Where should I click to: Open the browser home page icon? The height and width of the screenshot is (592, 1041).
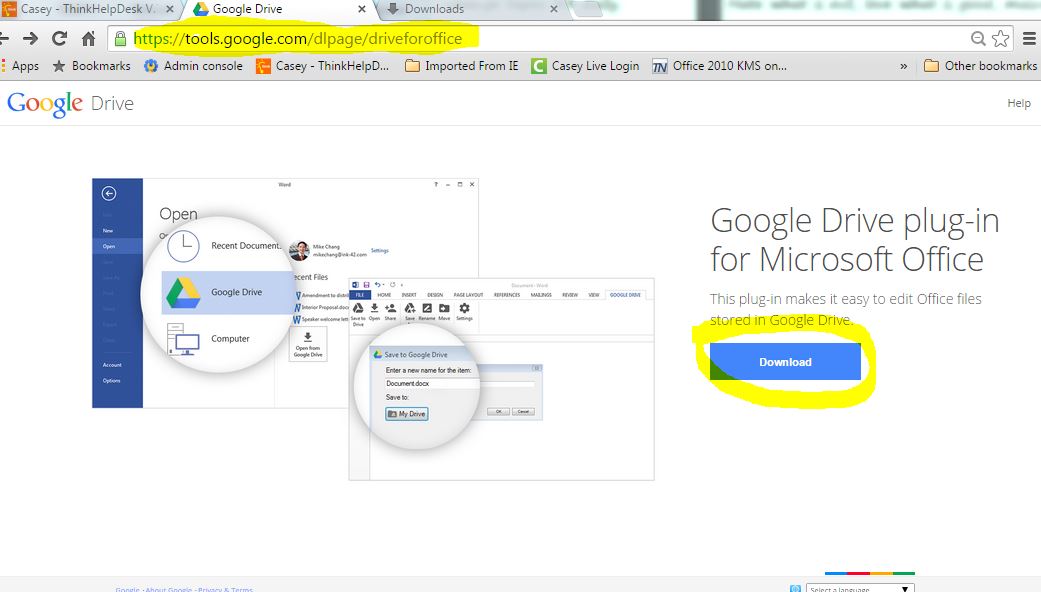pyautogui.click(x=88, y=38)
